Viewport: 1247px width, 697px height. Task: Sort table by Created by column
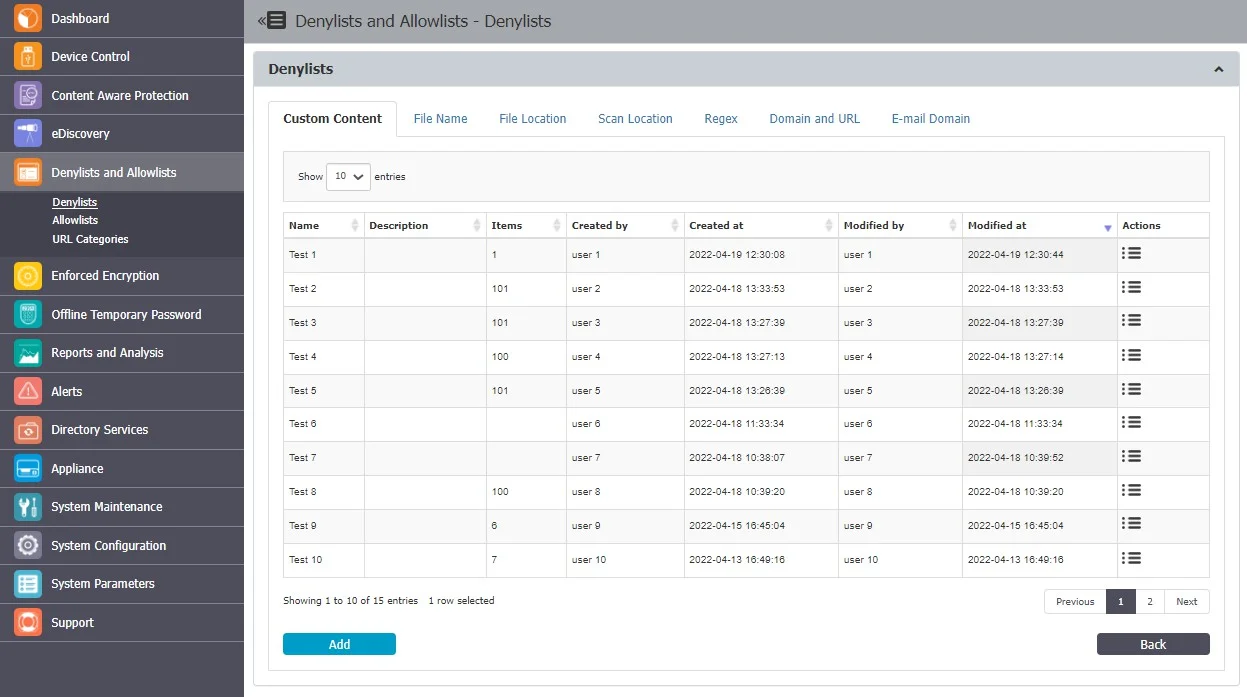pyautogui.click(x=625, y=225)
